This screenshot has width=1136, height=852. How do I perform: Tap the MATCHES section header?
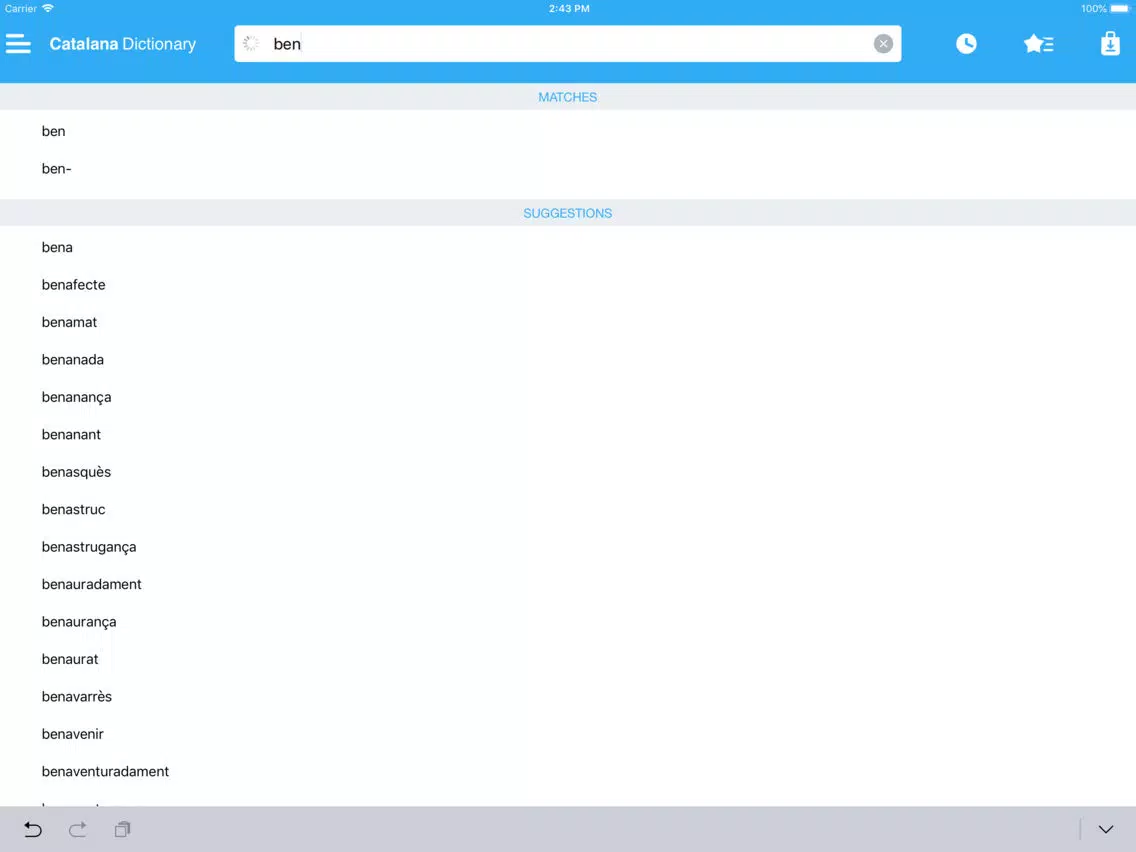567,97
